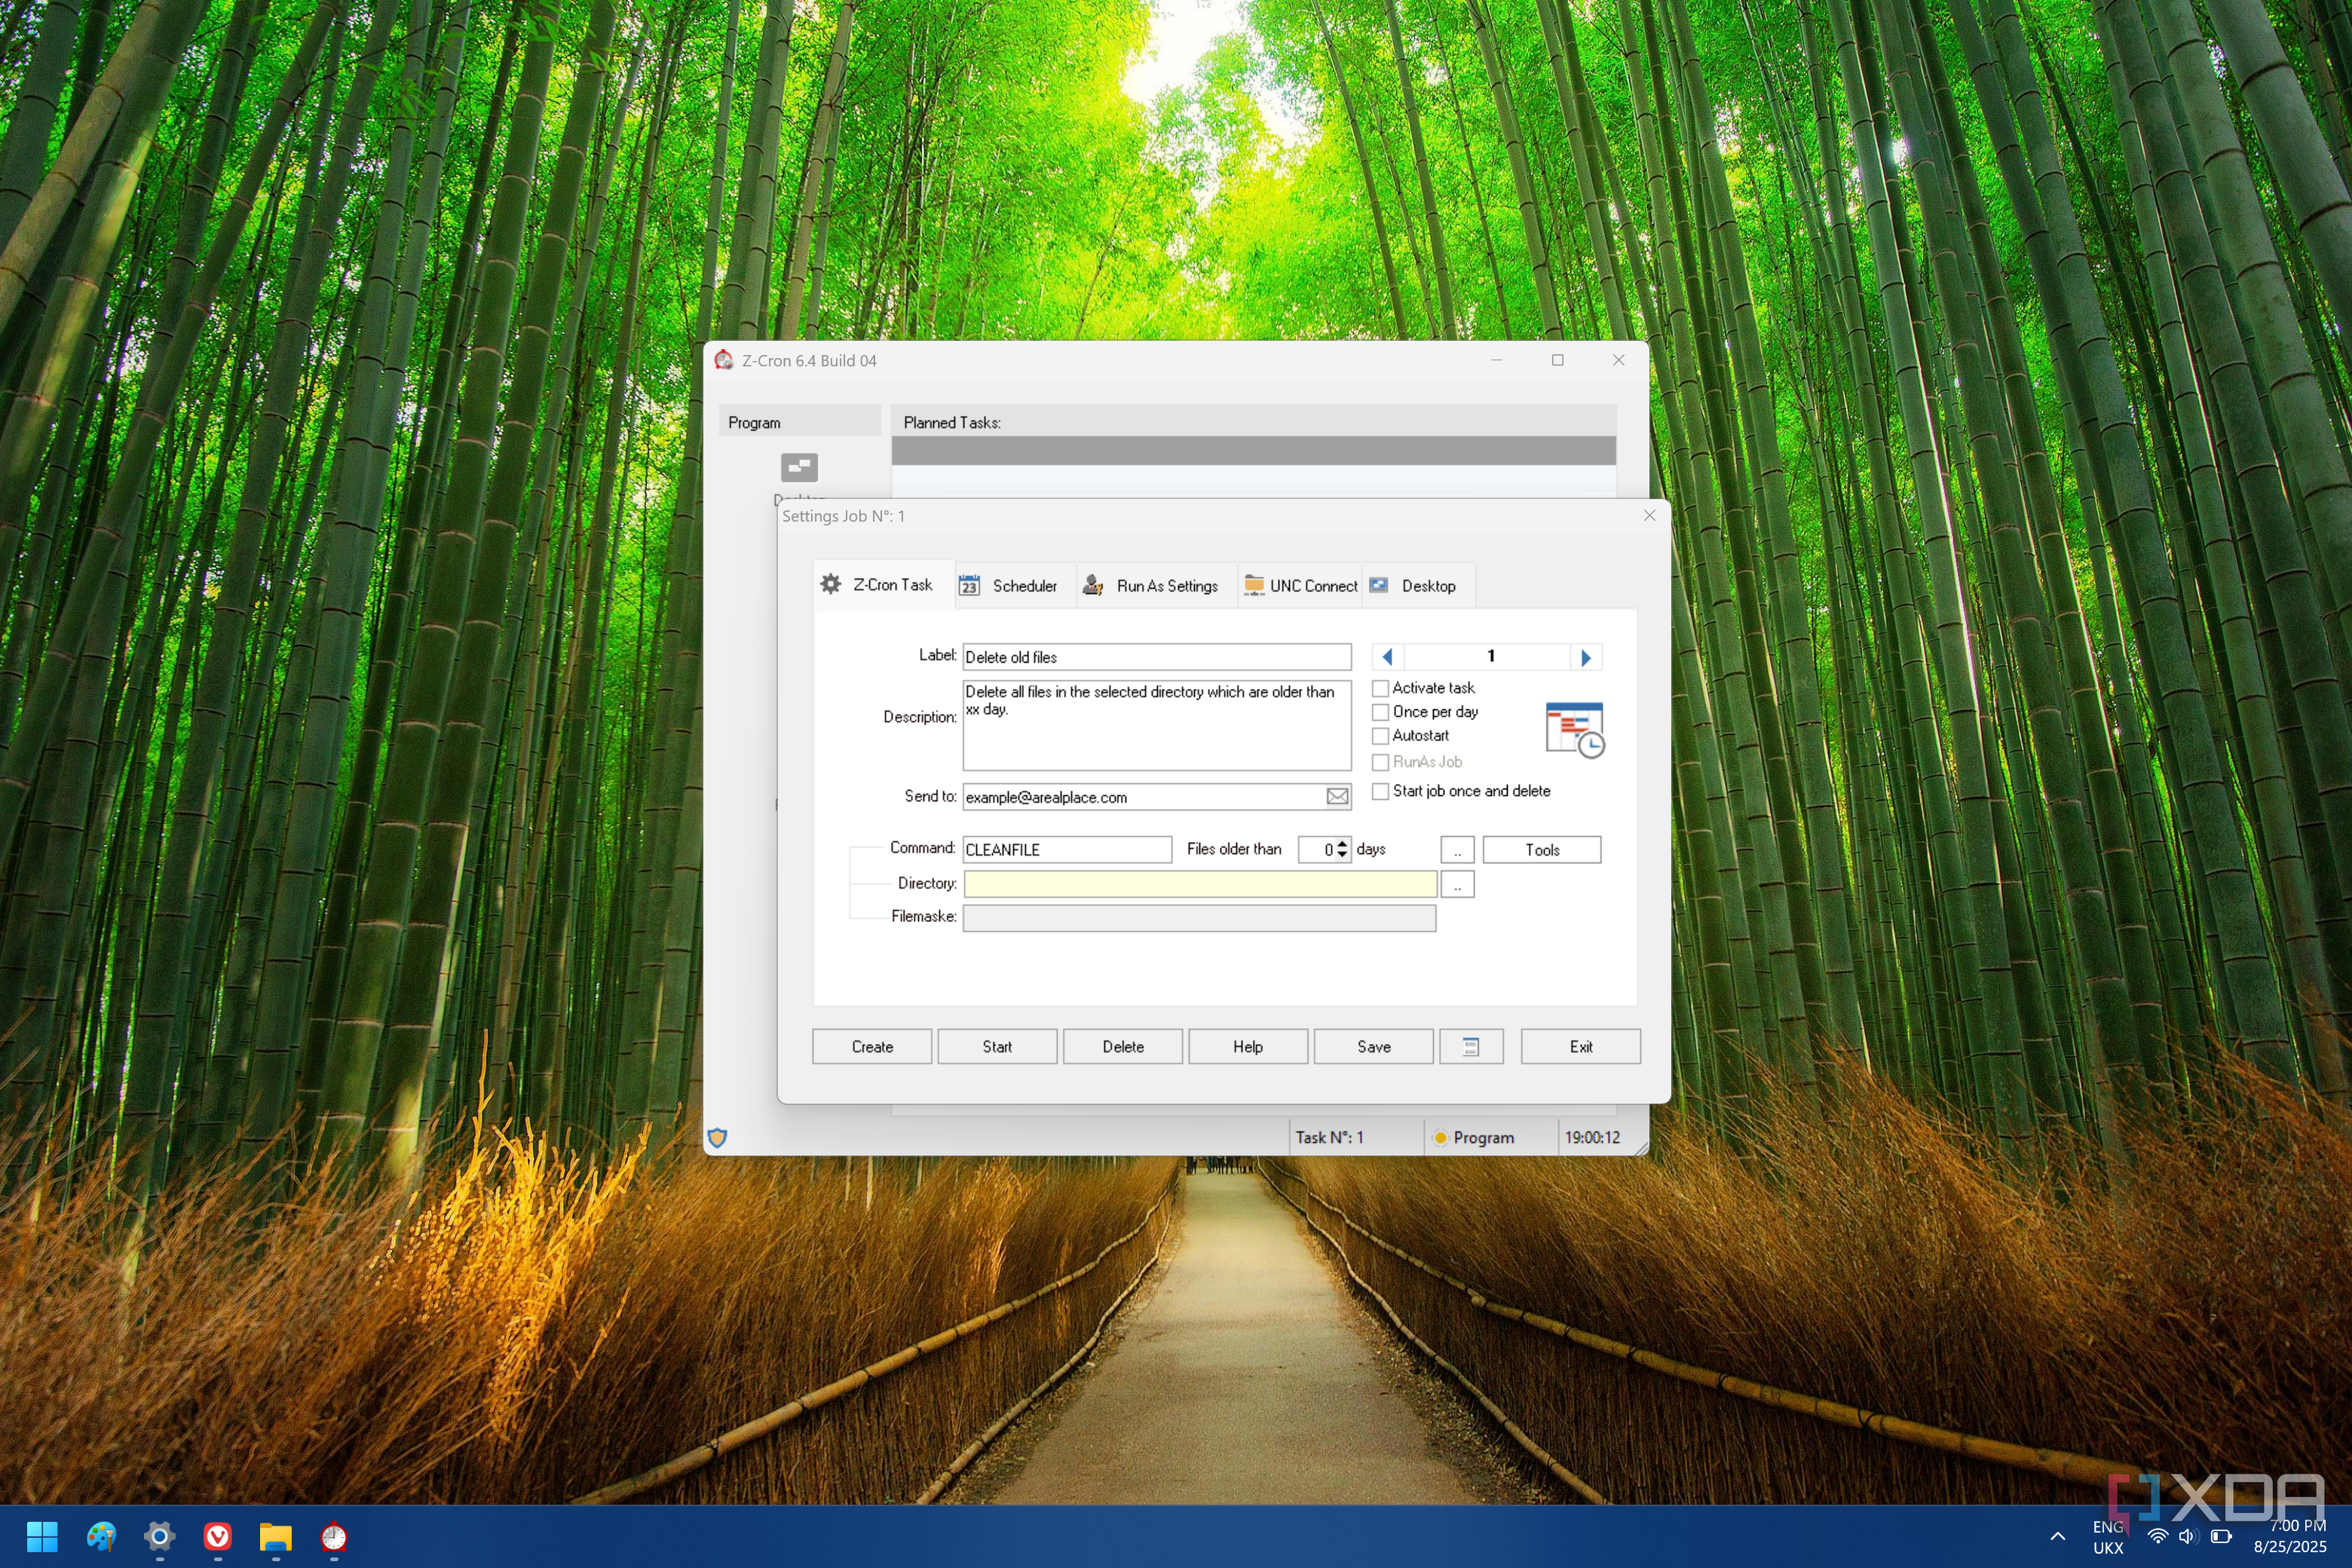Image resolution: width=2352 pixels, height=1568 pixels.
Task: Click the Start button
Action: 997,1046
